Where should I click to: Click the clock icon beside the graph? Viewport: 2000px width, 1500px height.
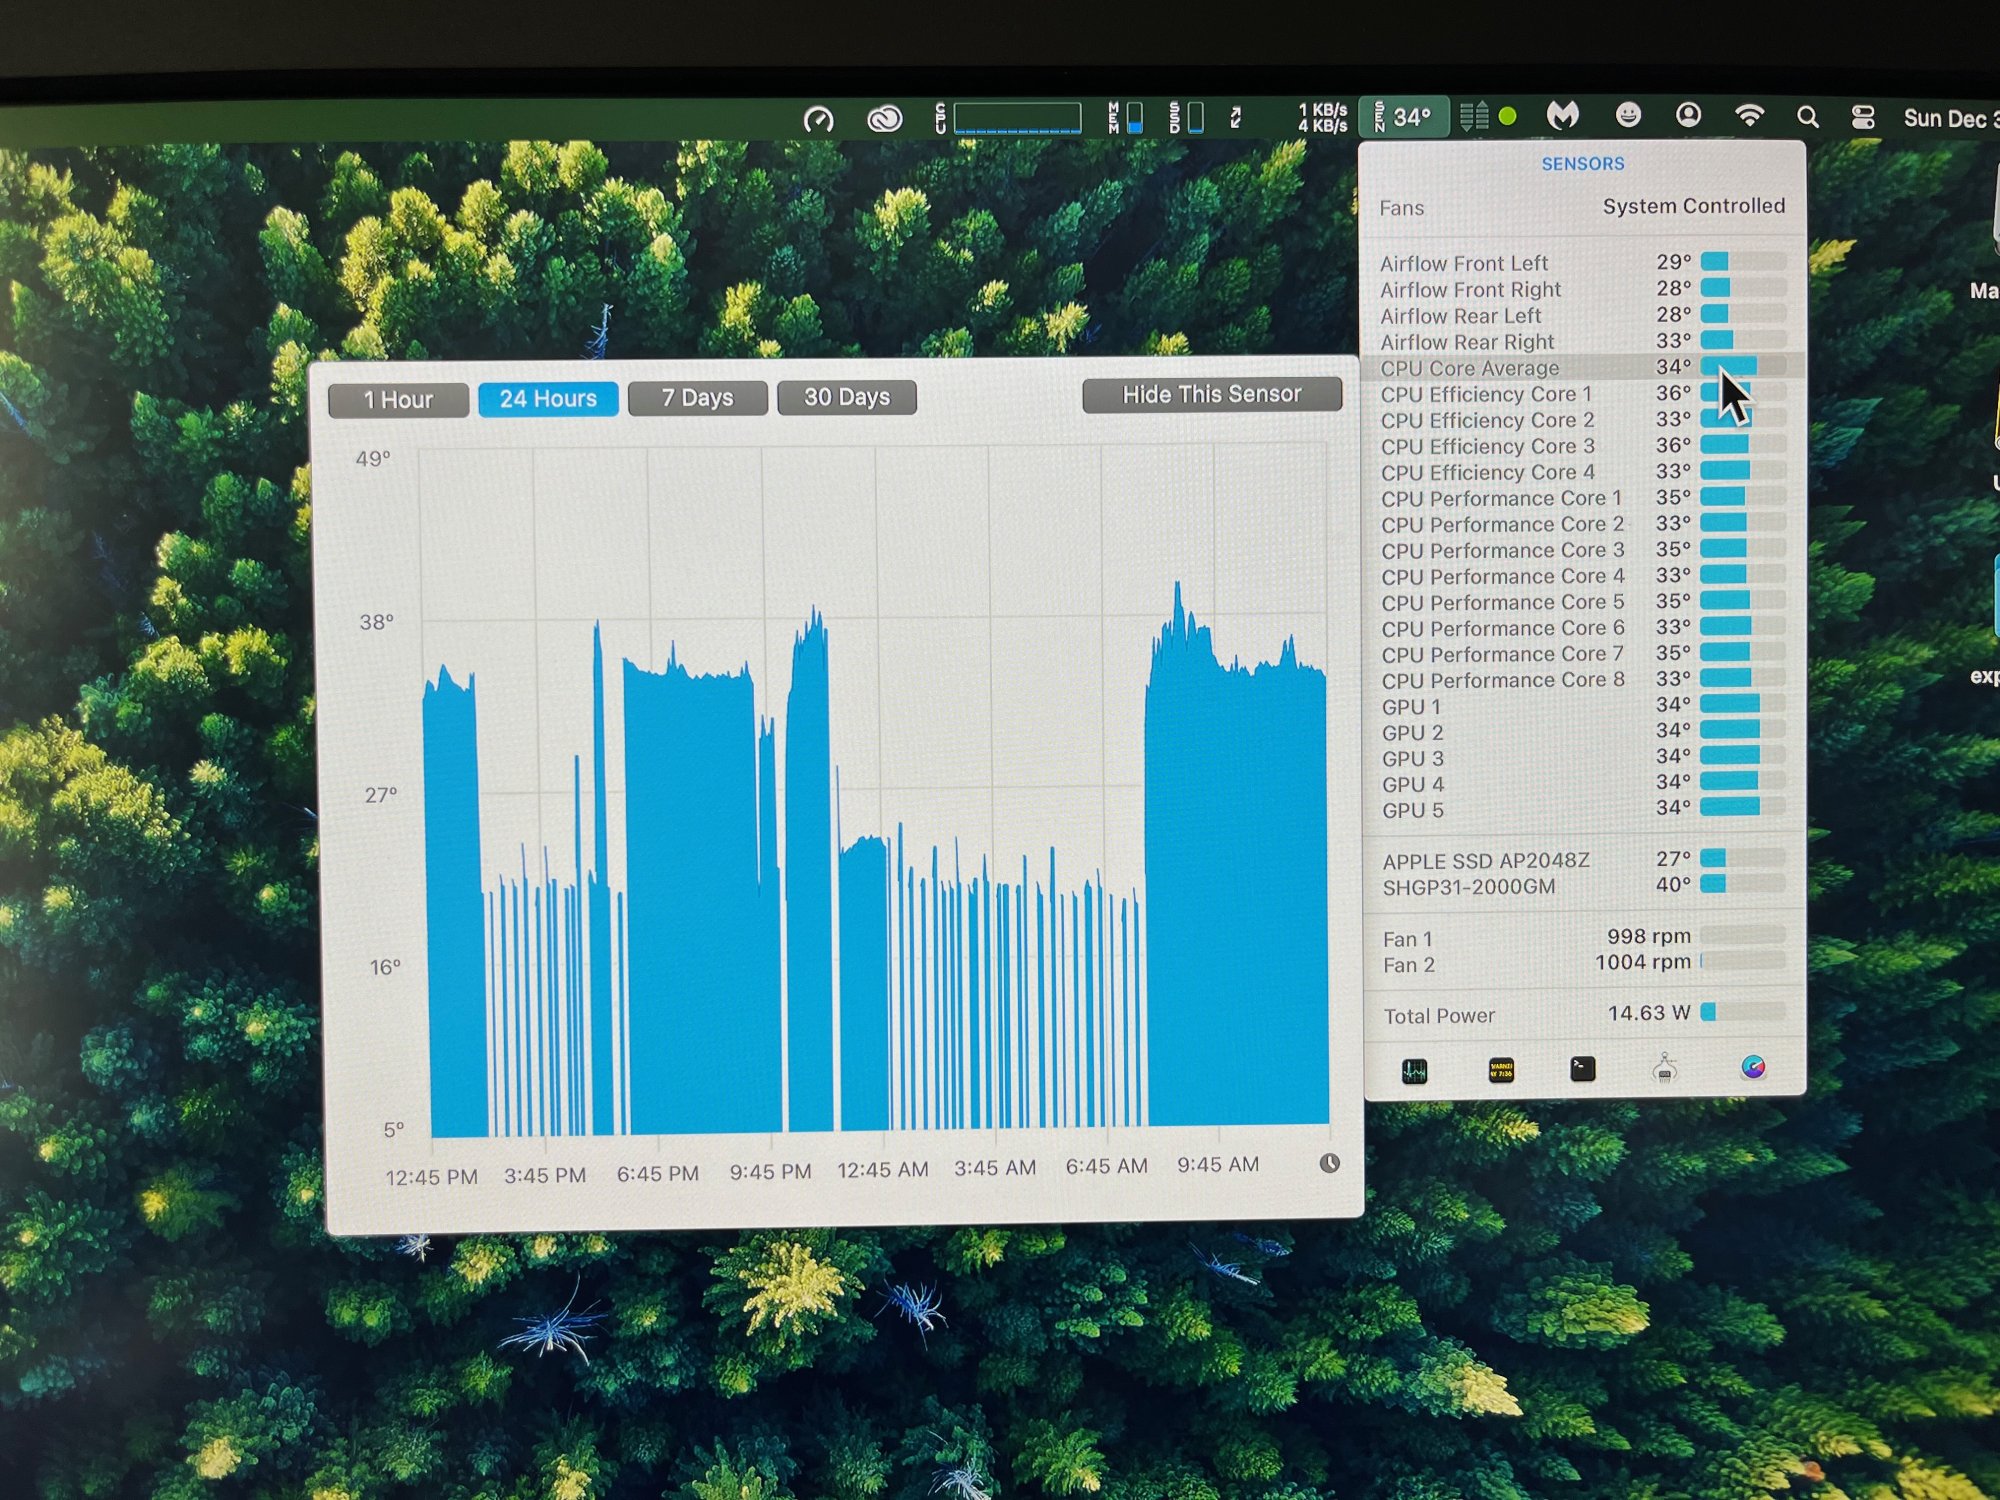coord(1329,1163)
